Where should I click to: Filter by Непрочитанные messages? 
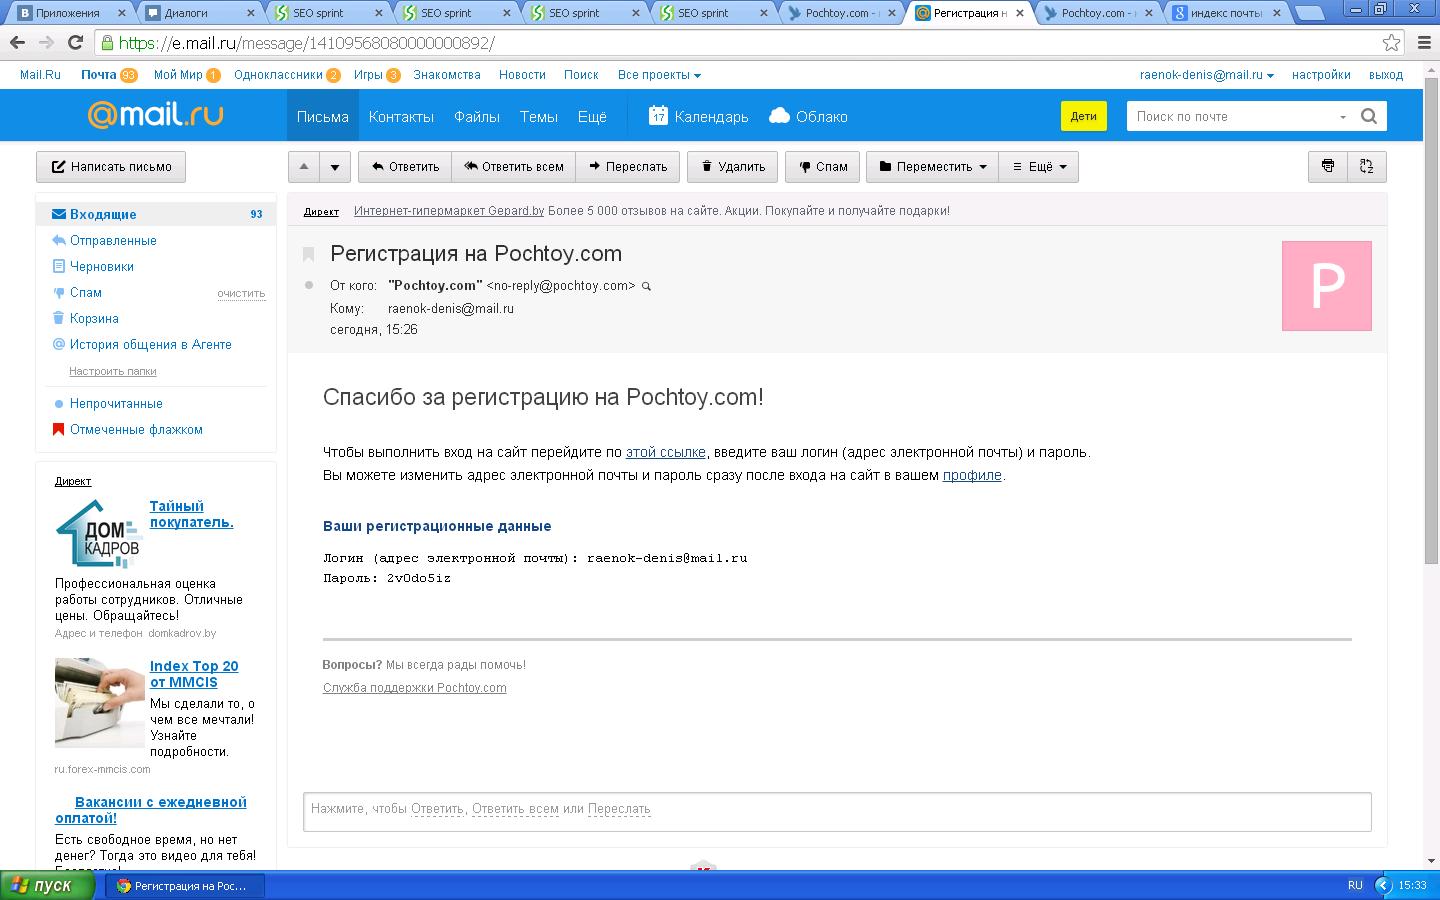coord(116,403)
